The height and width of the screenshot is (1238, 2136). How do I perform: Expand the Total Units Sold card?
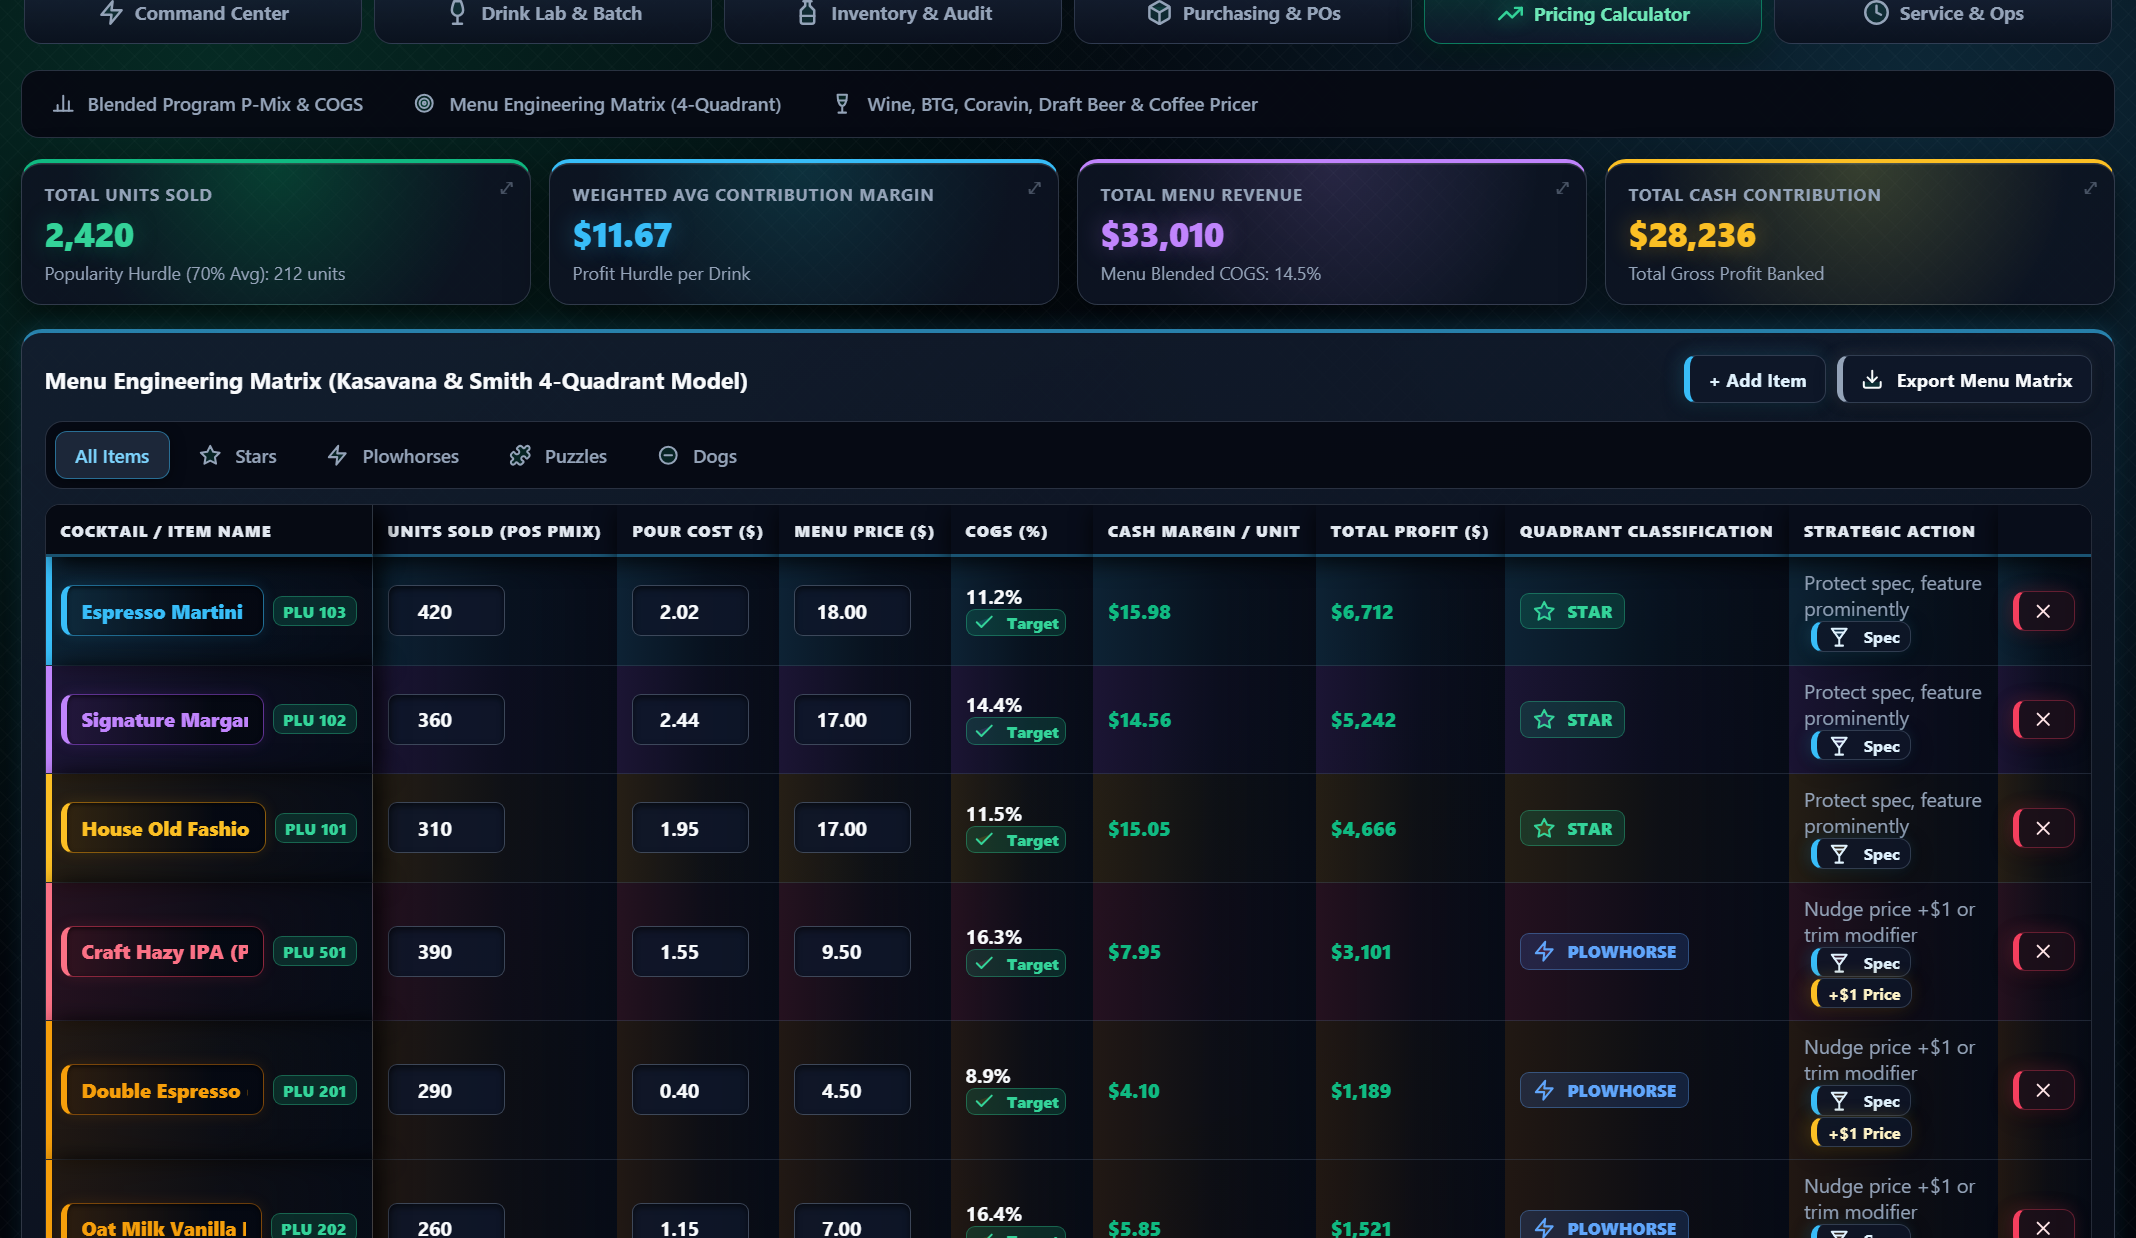coord(507,188)
